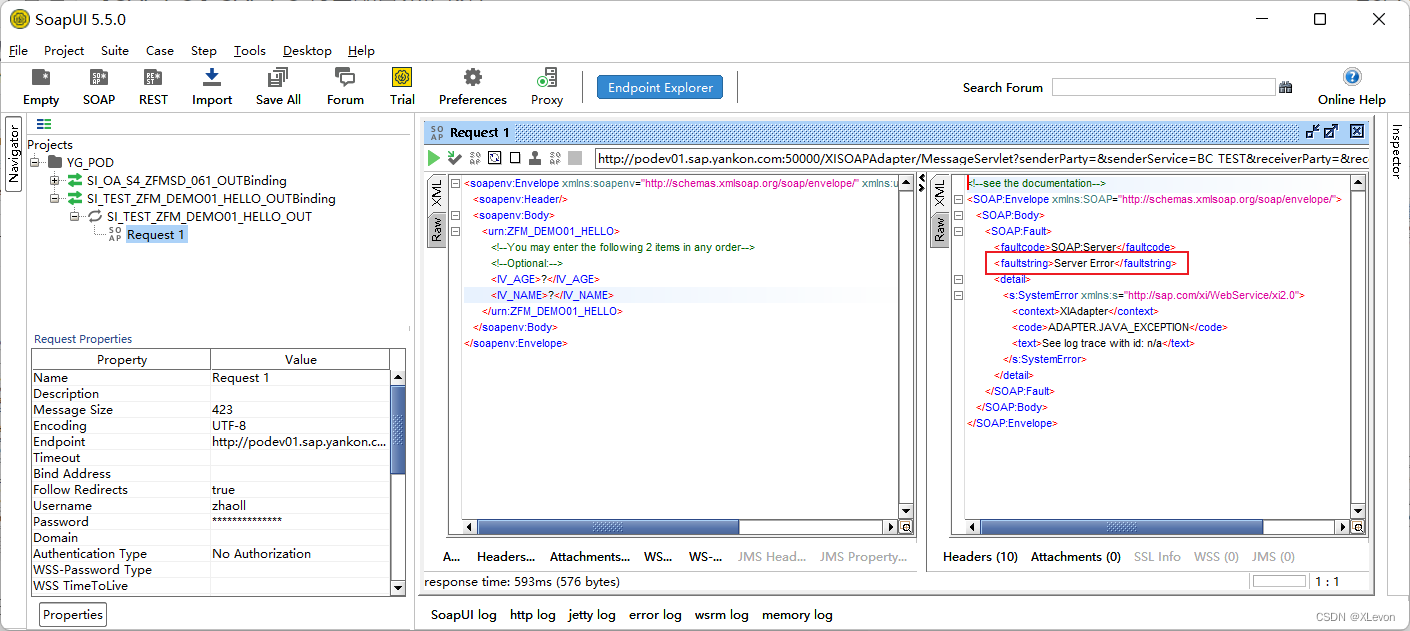Click the SI_TEST_ZFM_DEMO01_HELLO_OUT operation icon
Viewport: 1410px width, 631px height.
click(x=95, y=217)
